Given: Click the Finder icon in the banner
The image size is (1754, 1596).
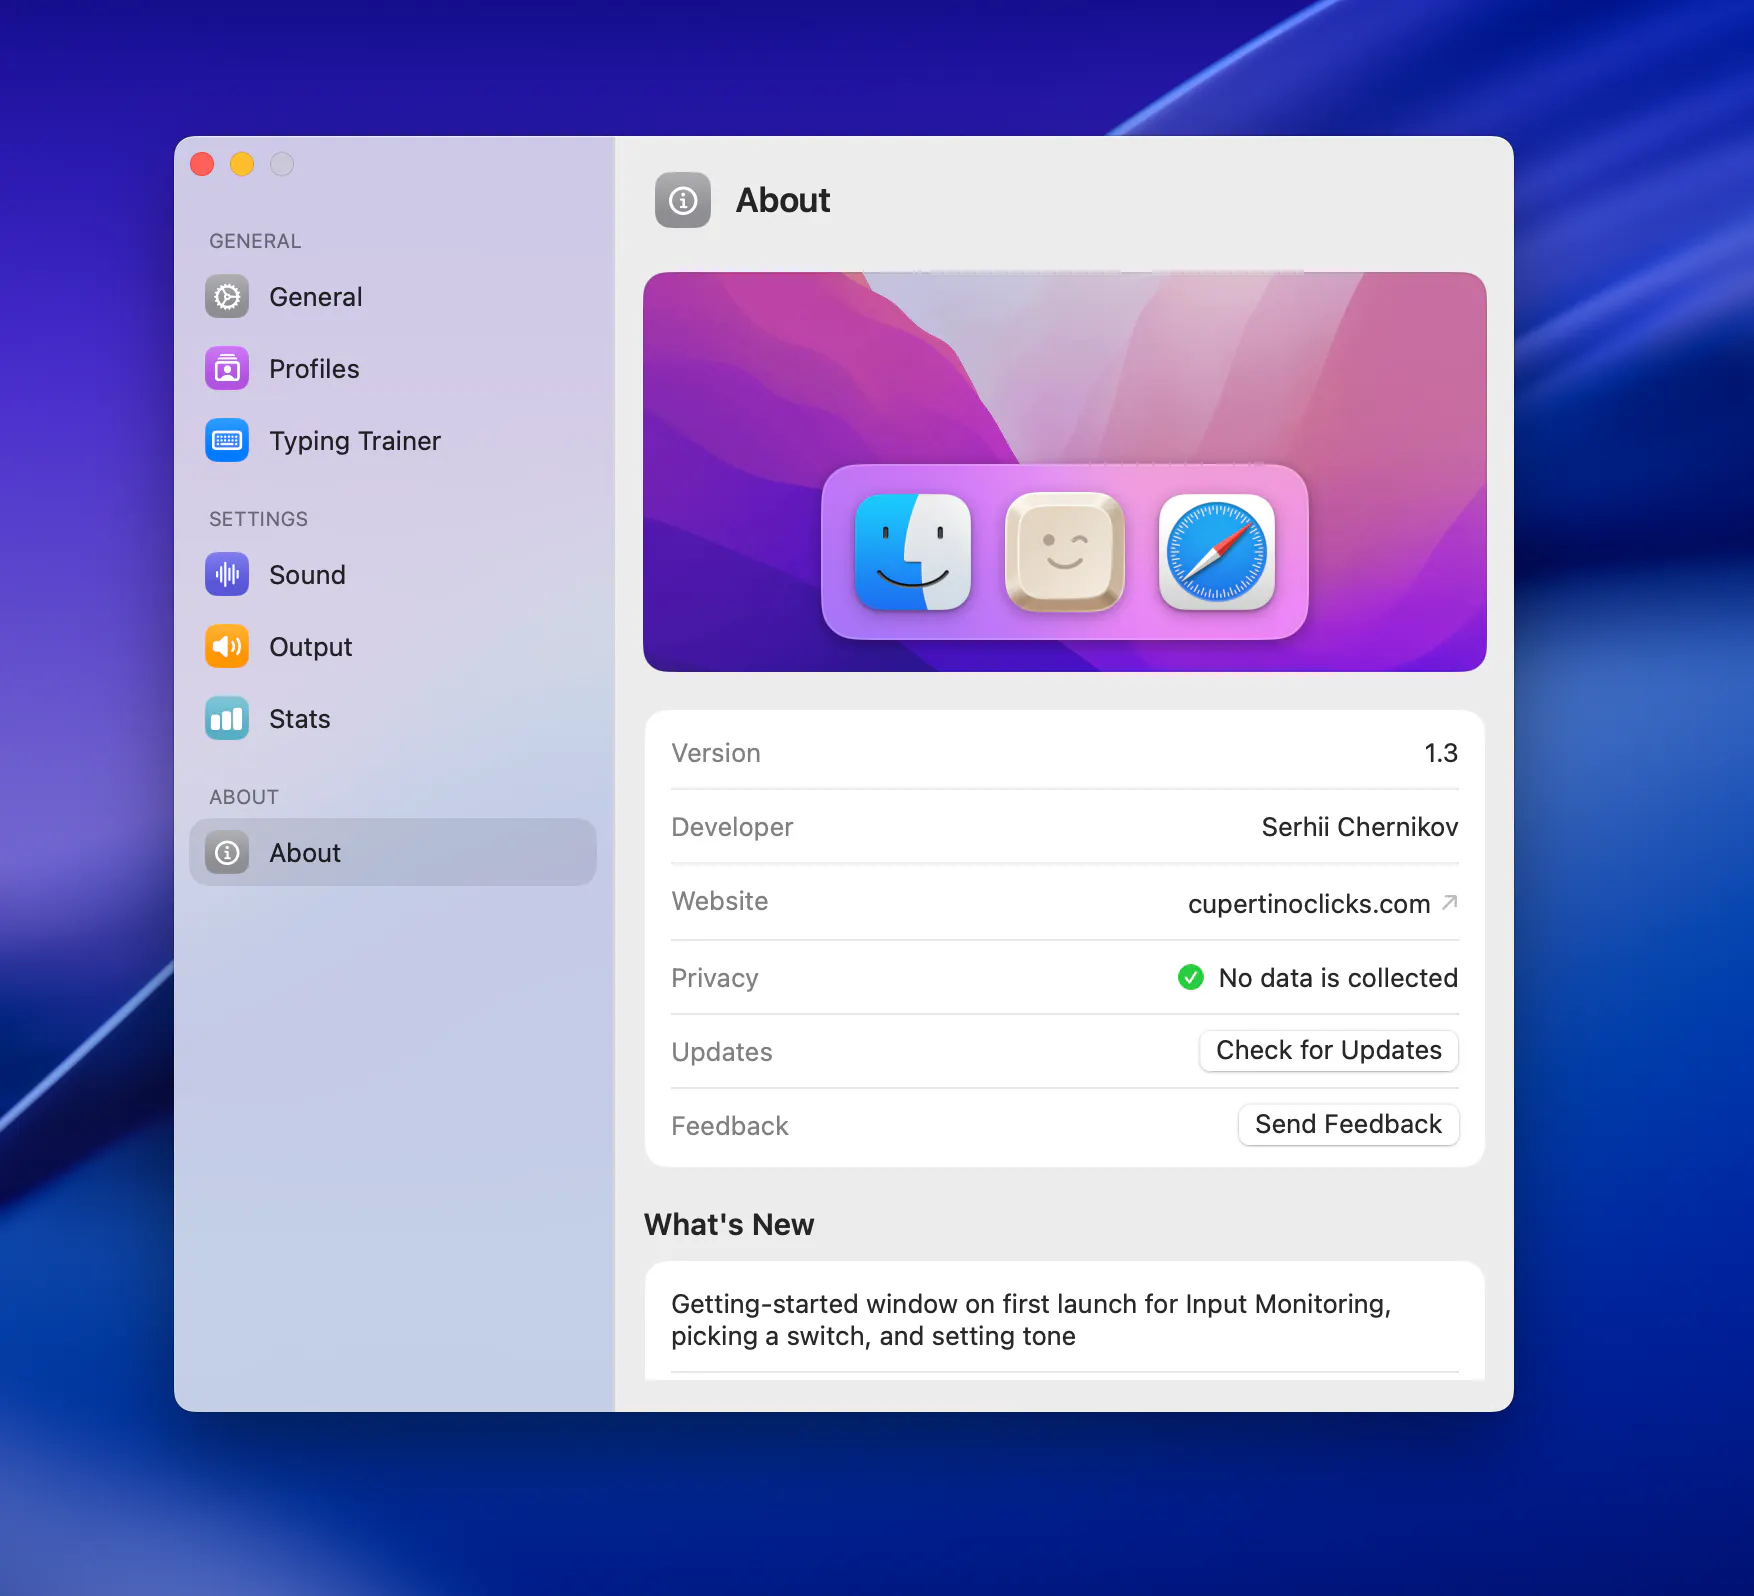Looking at the screenshot, I should [913, 552].
